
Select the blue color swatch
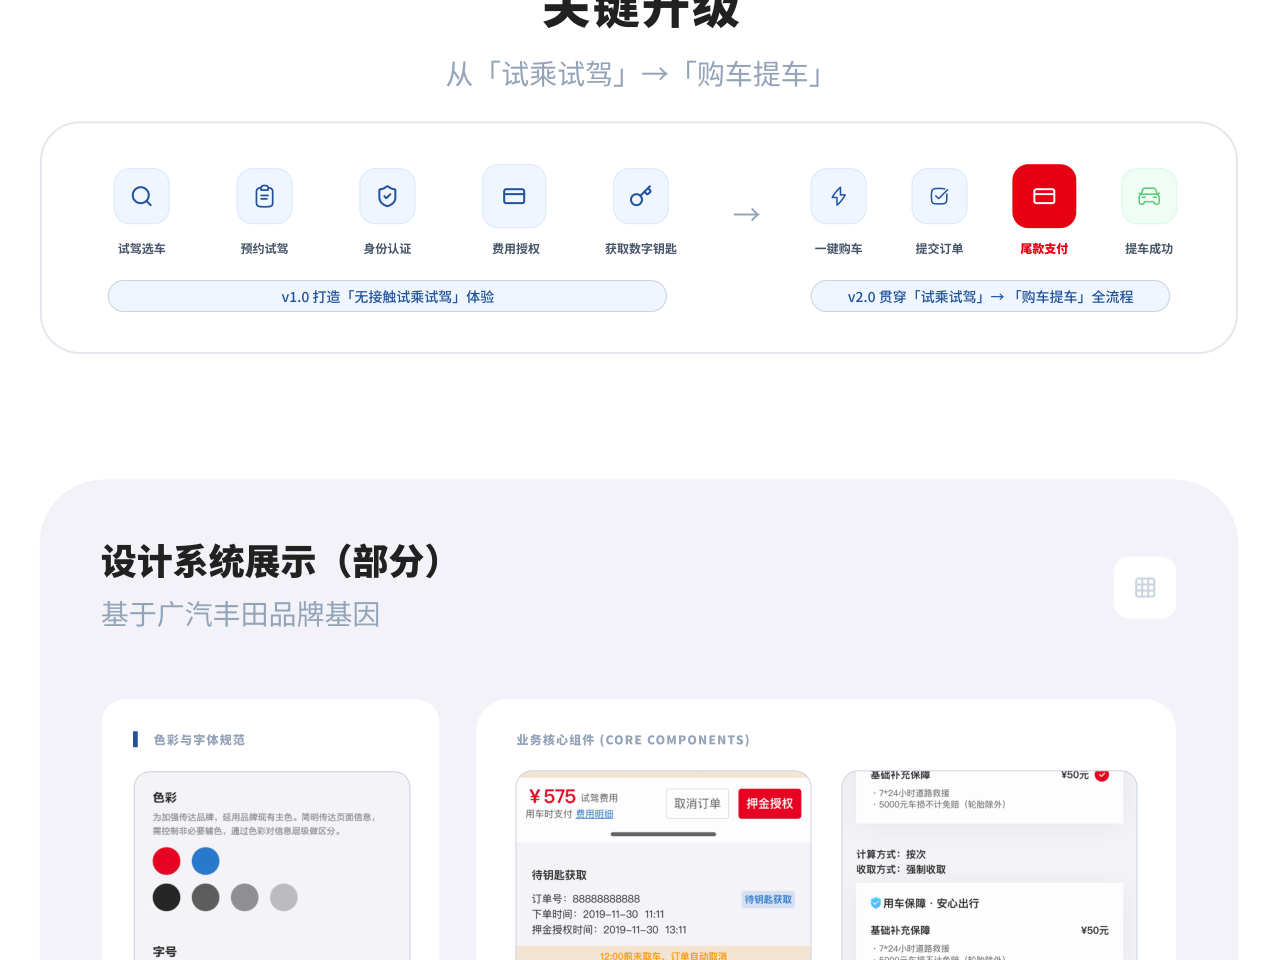(x=206, y=861)
